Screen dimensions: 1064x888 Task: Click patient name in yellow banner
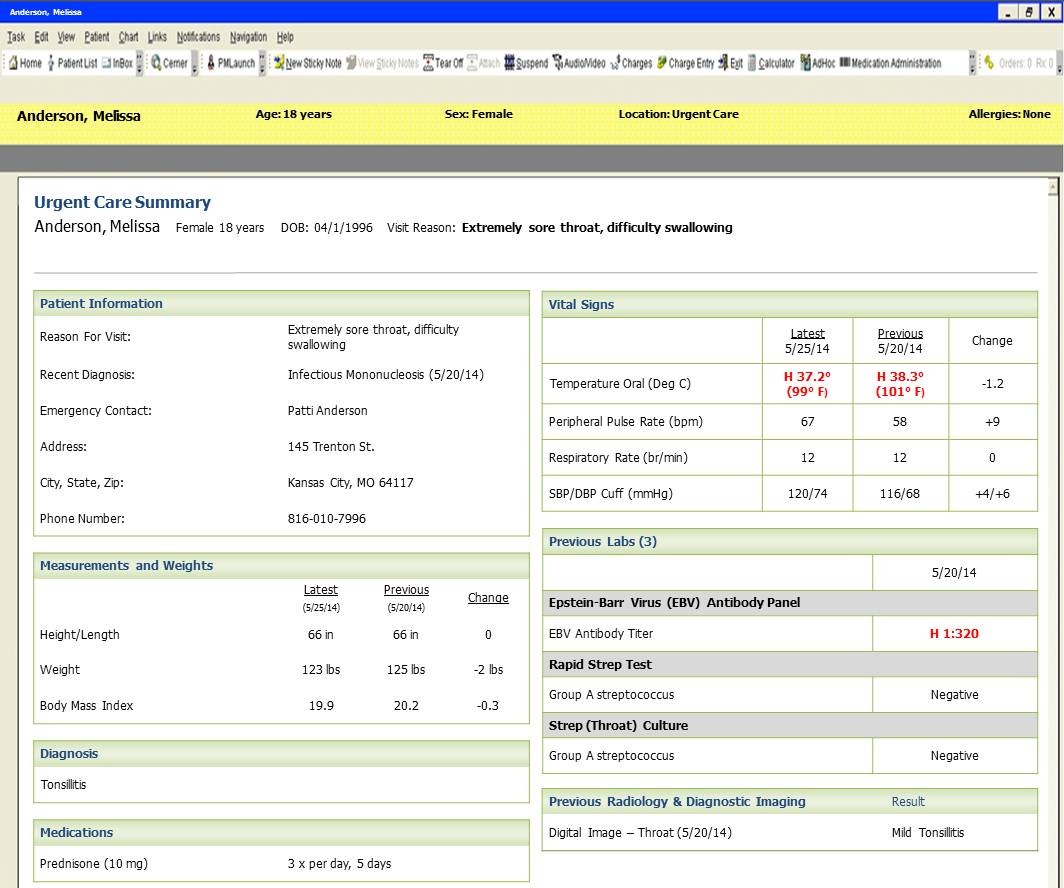coord(79,116)
